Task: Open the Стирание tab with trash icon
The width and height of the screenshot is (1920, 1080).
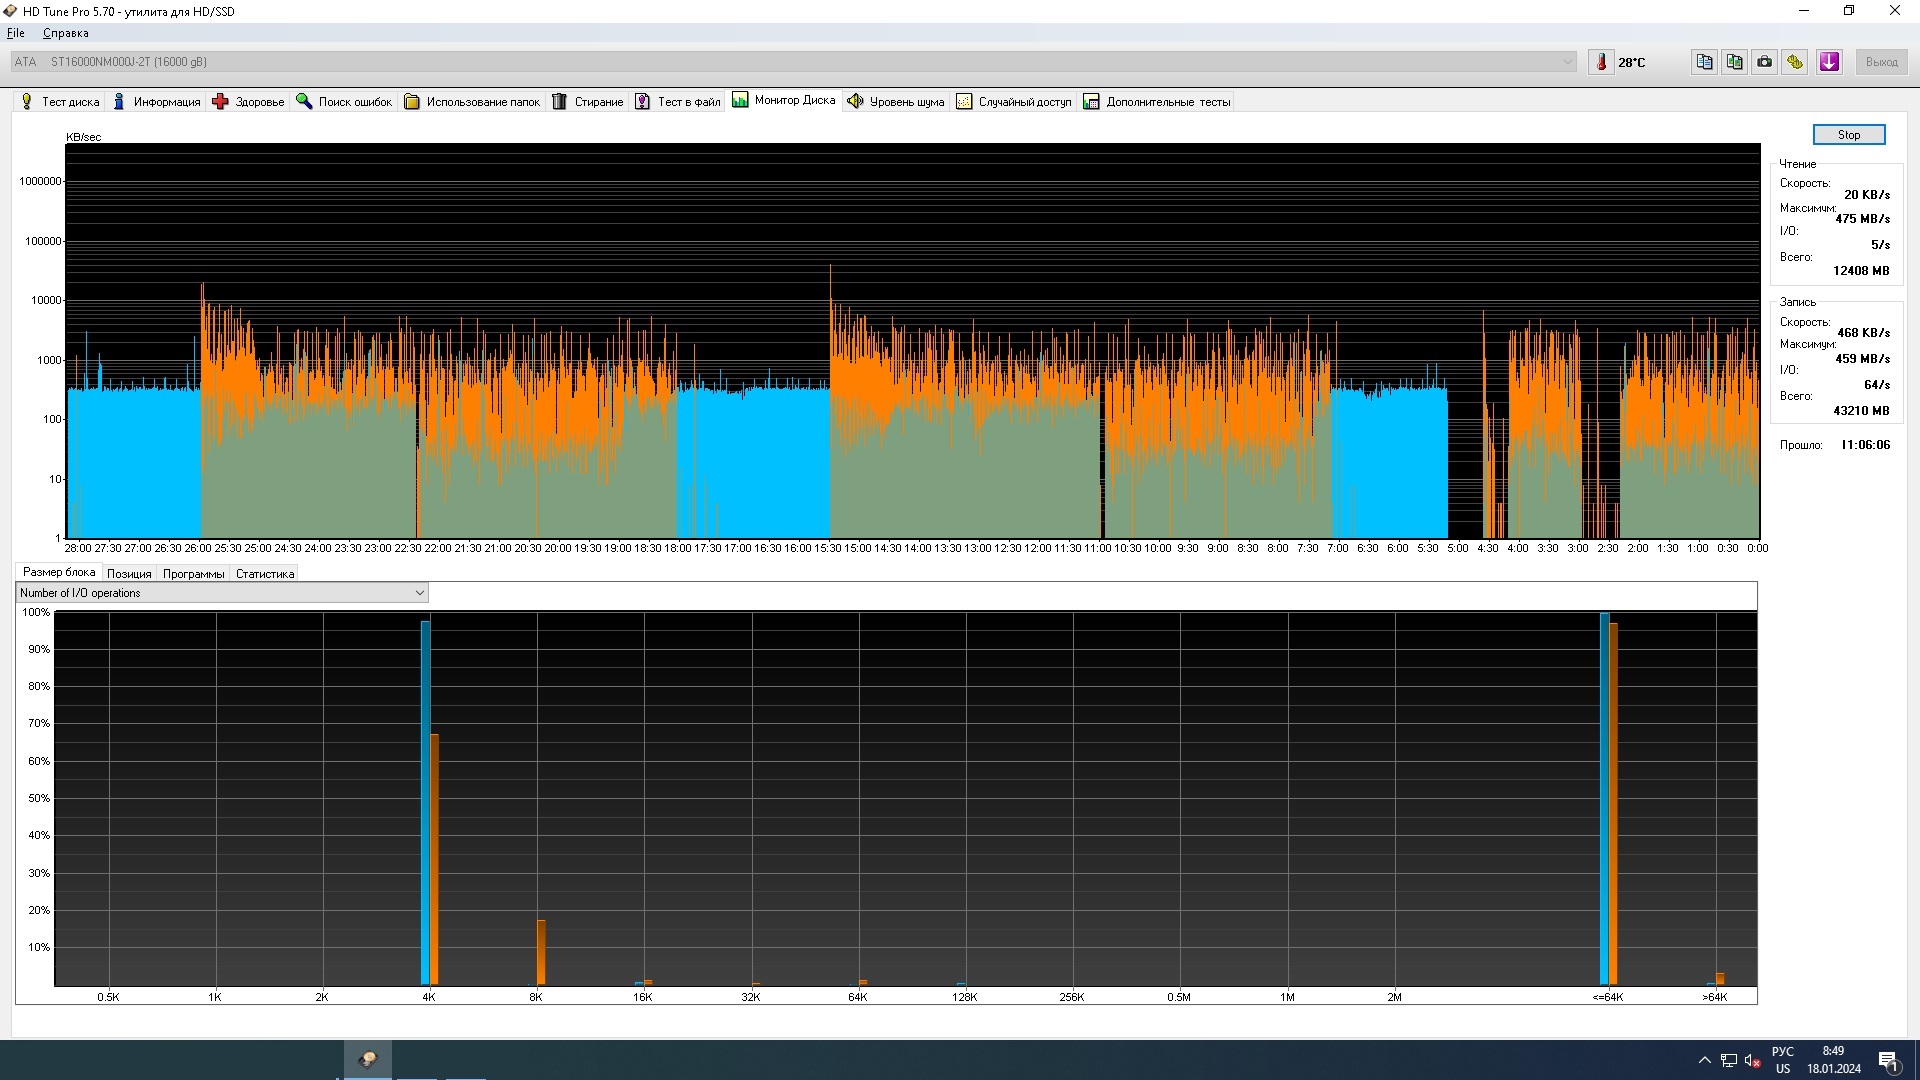Action: pos(588,101)
